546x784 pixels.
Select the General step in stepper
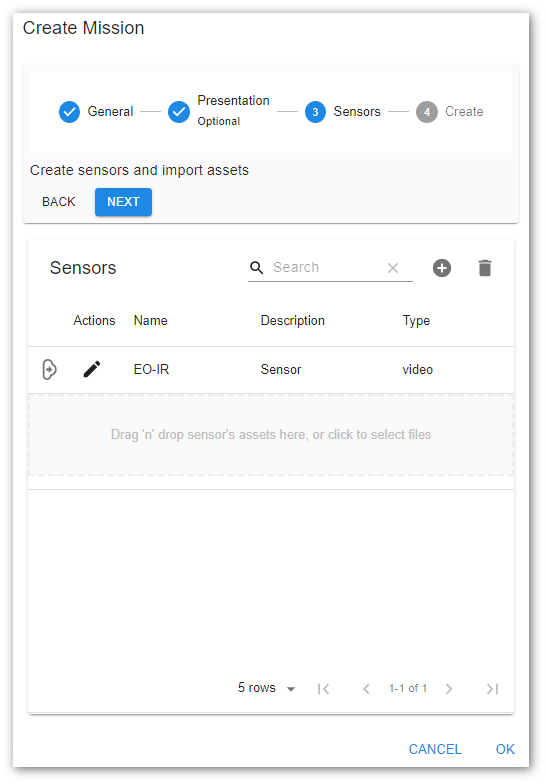pos(96,112)
